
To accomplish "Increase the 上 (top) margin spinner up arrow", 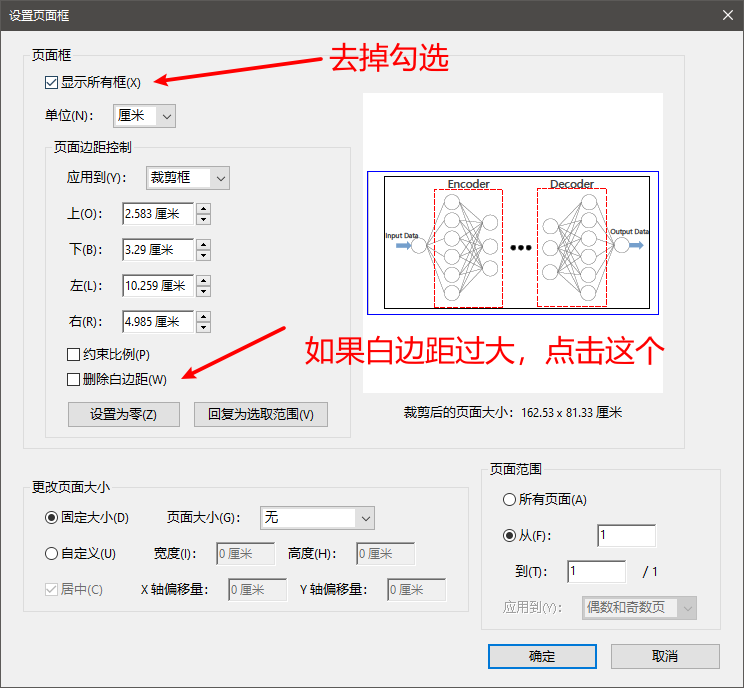I will point(203,208).
